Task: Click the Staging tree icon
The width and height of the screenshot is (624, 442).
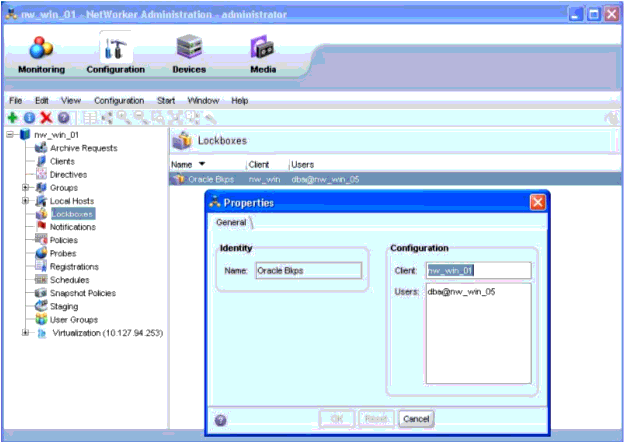Action: [x=41, y=306]
